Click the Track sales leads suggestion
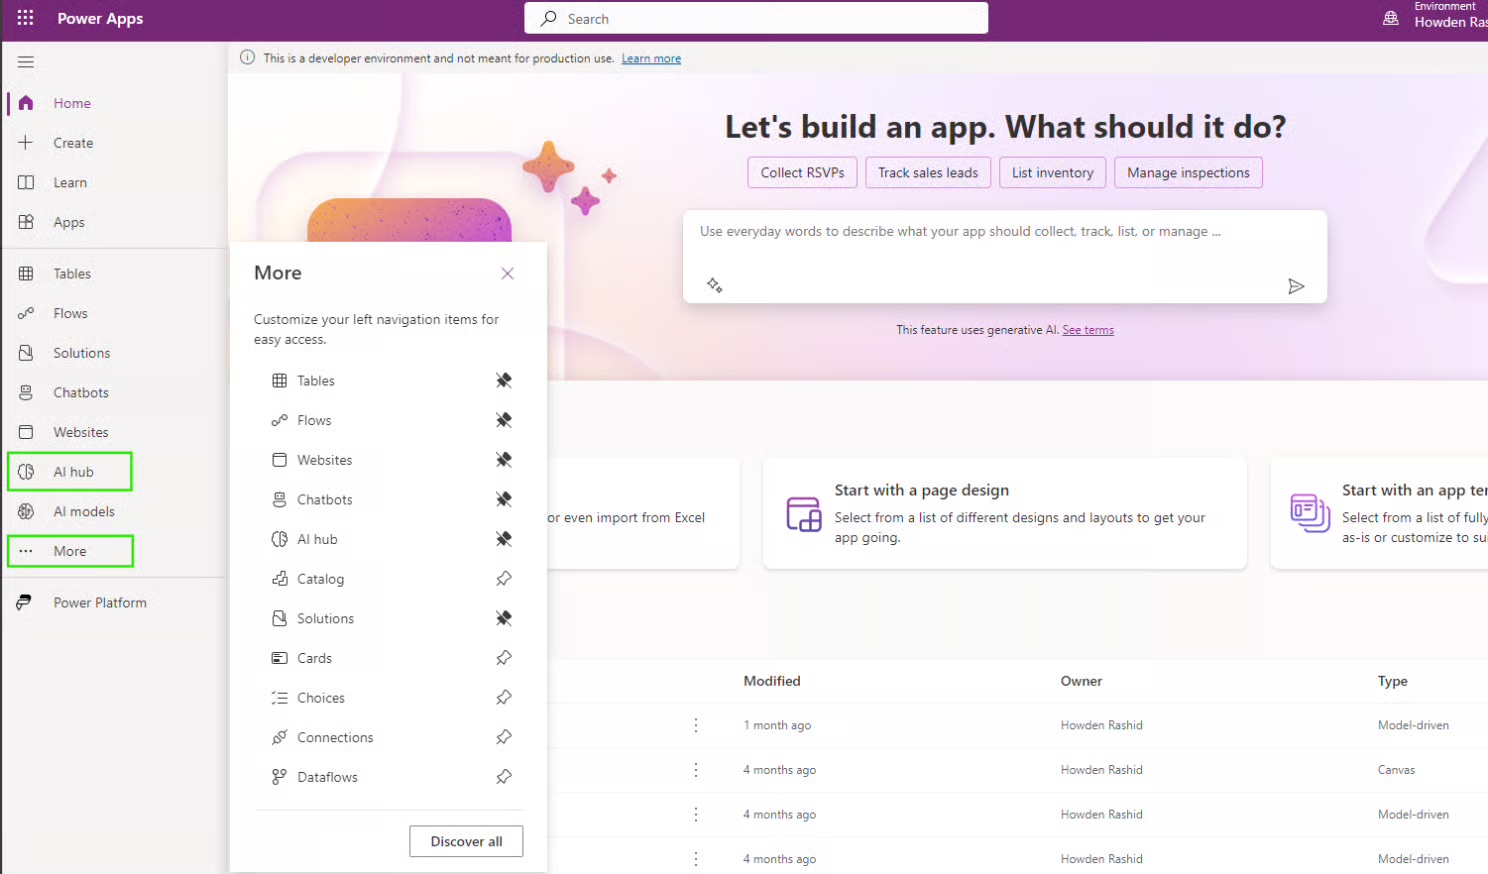The width and height of the screenshot is (1488, 874). tap(928, 172)
